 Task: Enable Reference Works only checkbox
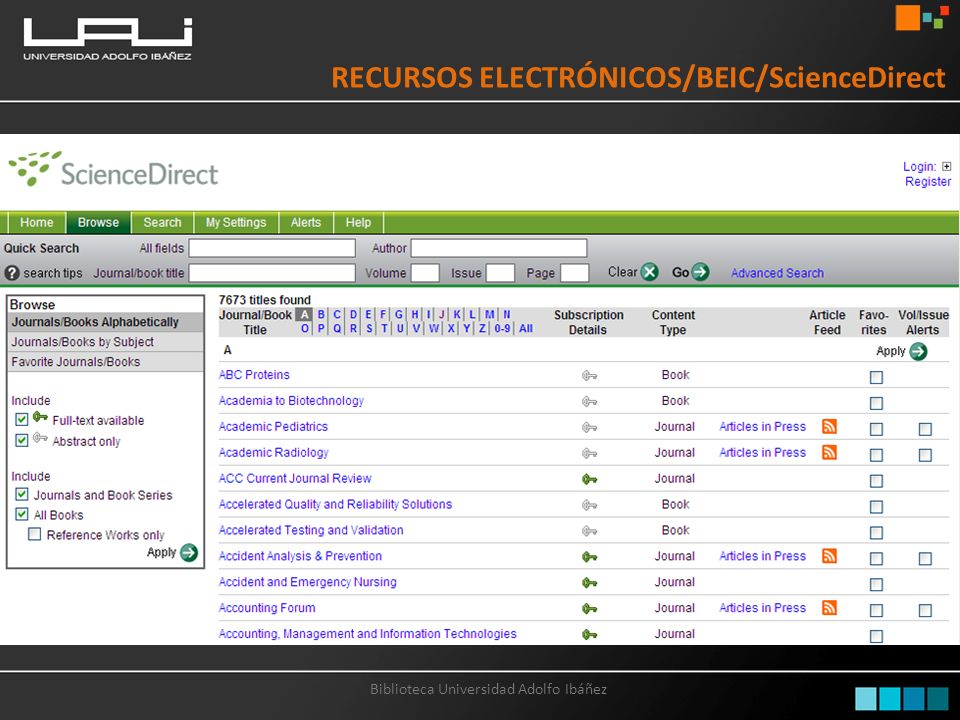coord(35,534)
